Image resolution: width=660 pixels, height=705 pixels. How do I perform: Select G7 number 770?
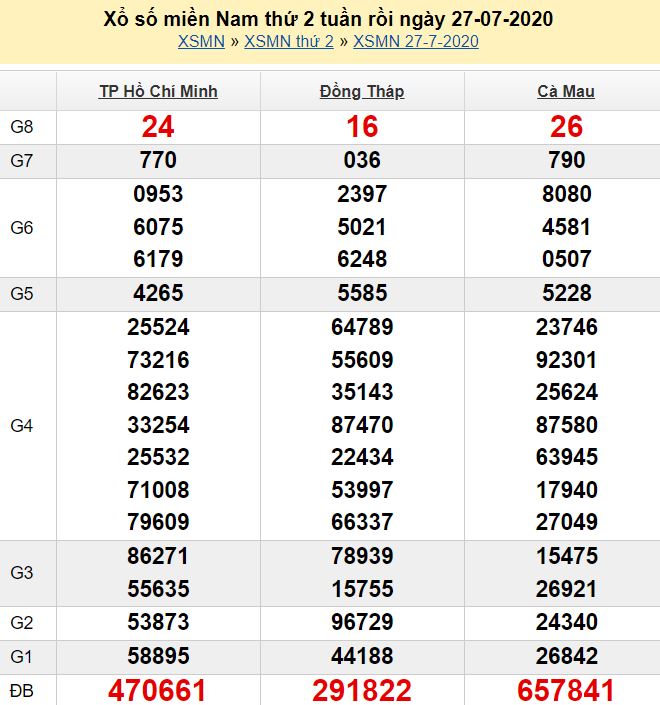pyautogui.click(x=158, y=160)
